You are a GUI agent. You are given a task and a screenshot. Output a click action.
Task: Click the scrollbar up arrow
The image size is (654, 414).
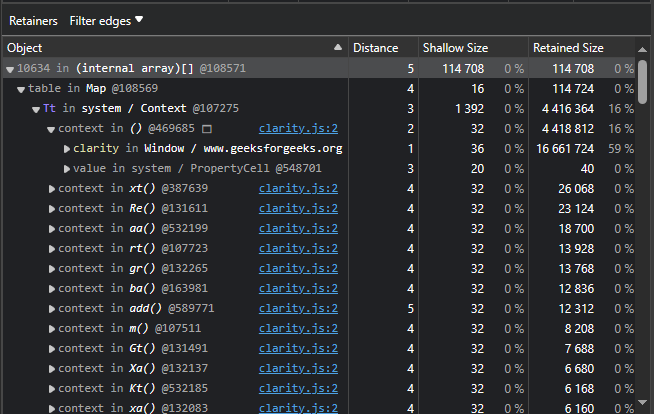[642, 50]
